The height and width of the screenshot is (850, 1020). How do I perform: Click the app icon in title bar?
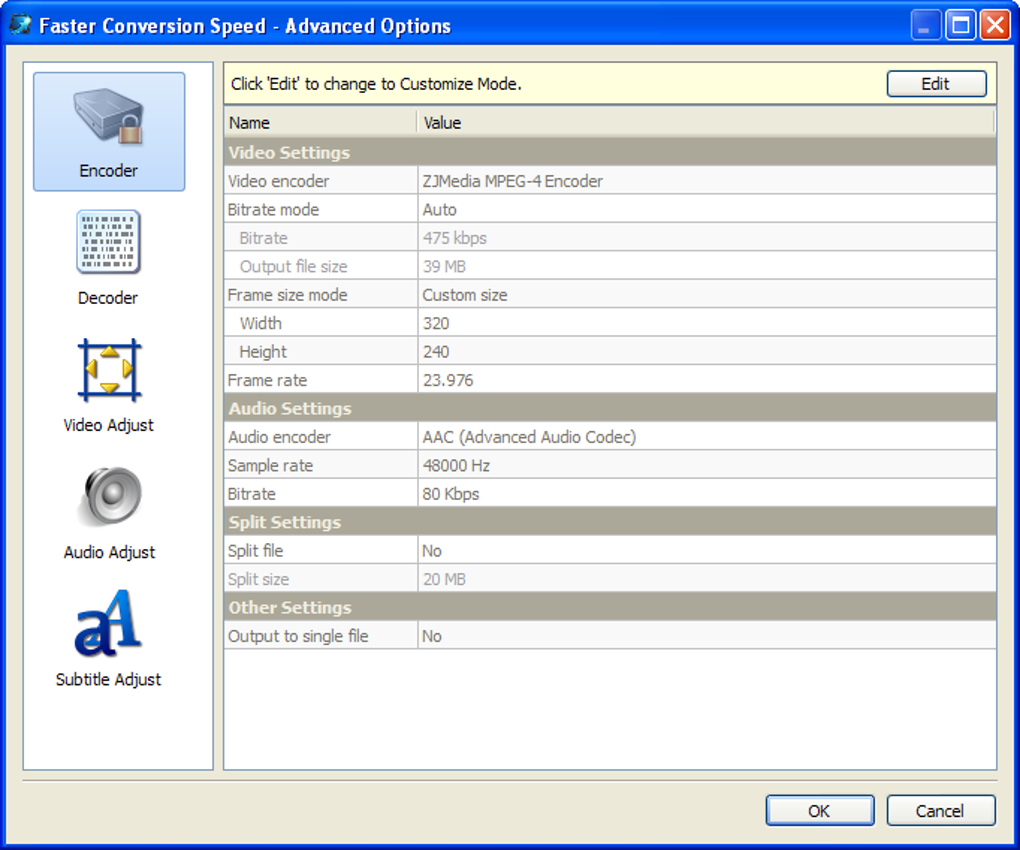[x=20, y=25]
